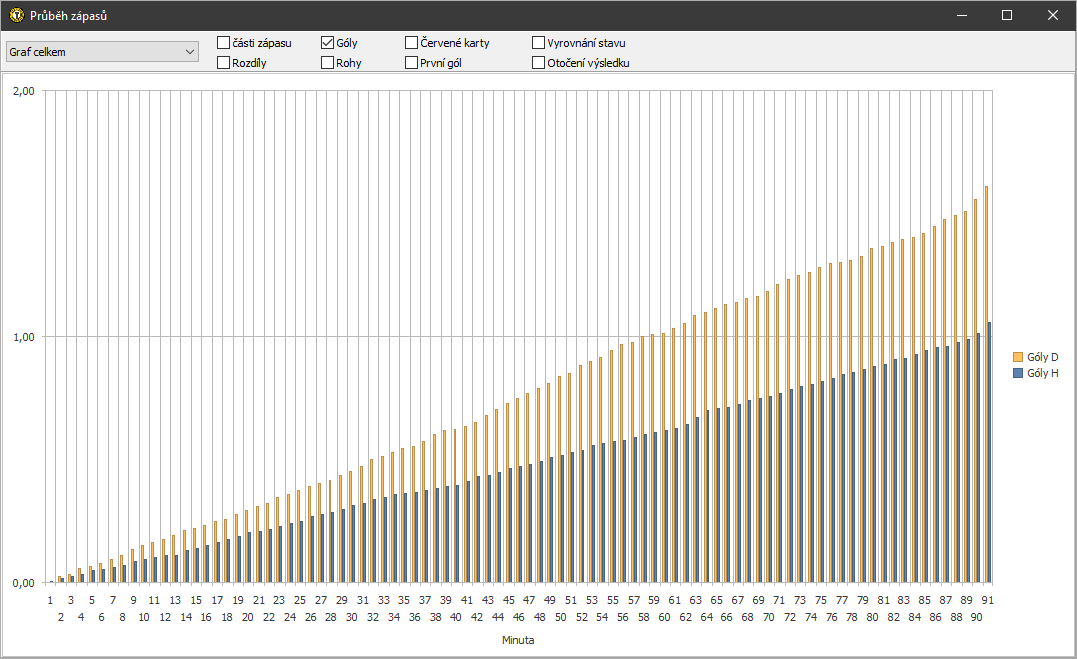Viewport: 1077px width, 659px height.
Task: Enable the 'První gól' checkbox
Action: click(411, 63)
